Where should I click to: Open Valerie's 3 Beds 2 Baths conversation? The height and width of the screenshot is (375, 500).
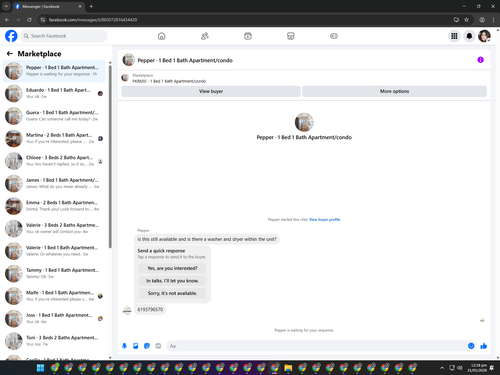click(54, 228)
